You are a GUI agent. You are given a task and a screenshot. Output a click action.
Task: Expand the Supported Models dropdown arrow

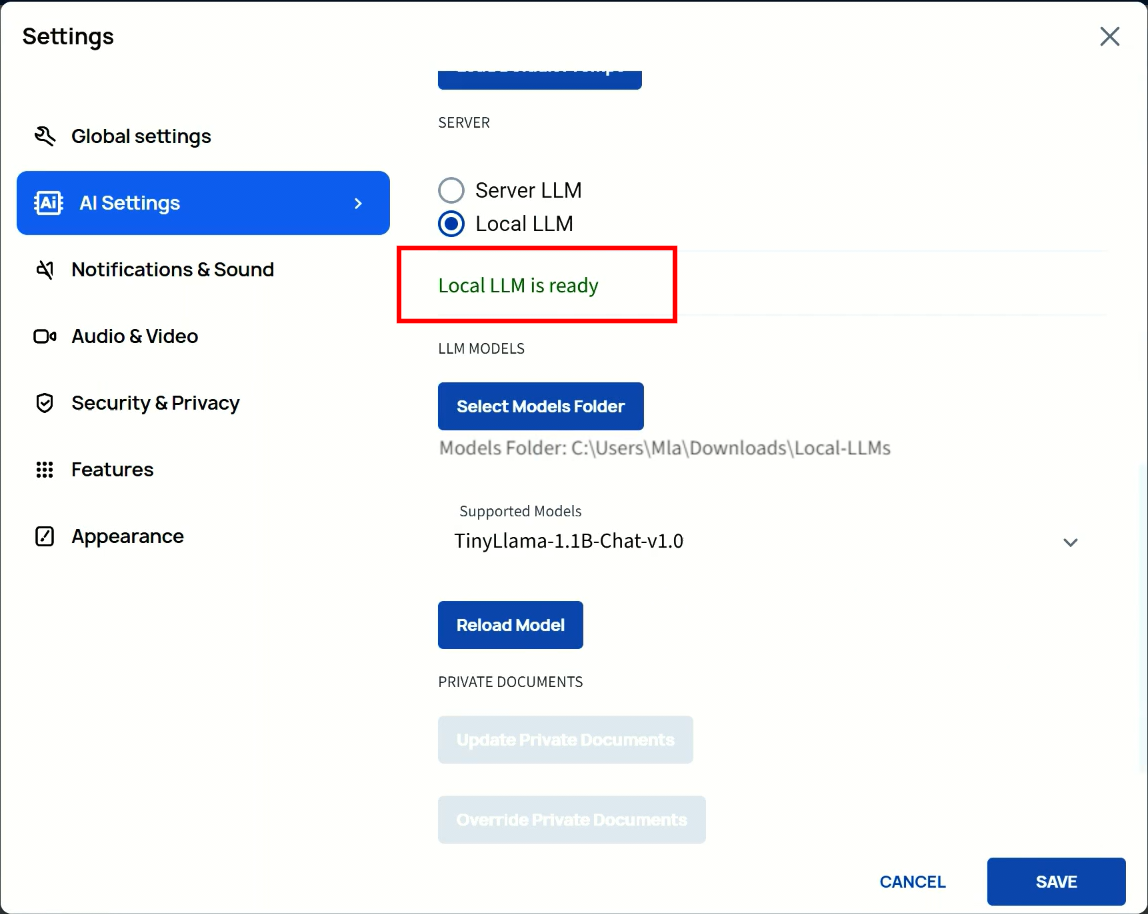tap(1070, 543)
